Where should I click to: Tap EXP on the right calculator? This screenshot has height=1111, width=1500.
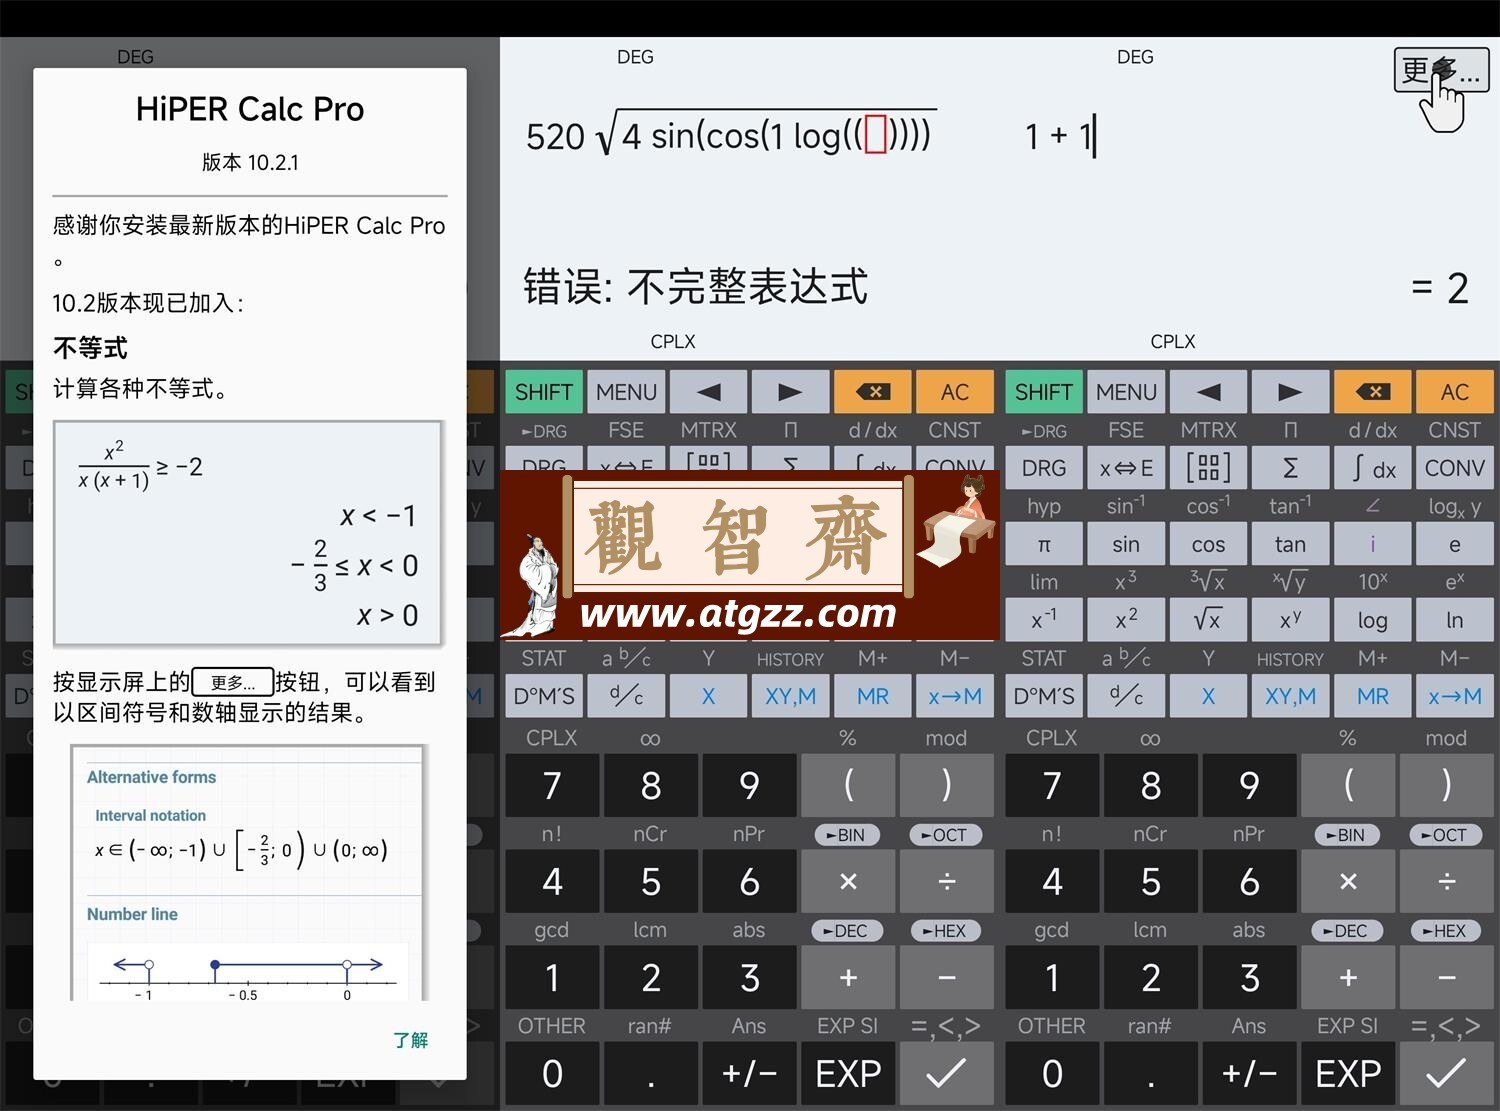1348,1074
